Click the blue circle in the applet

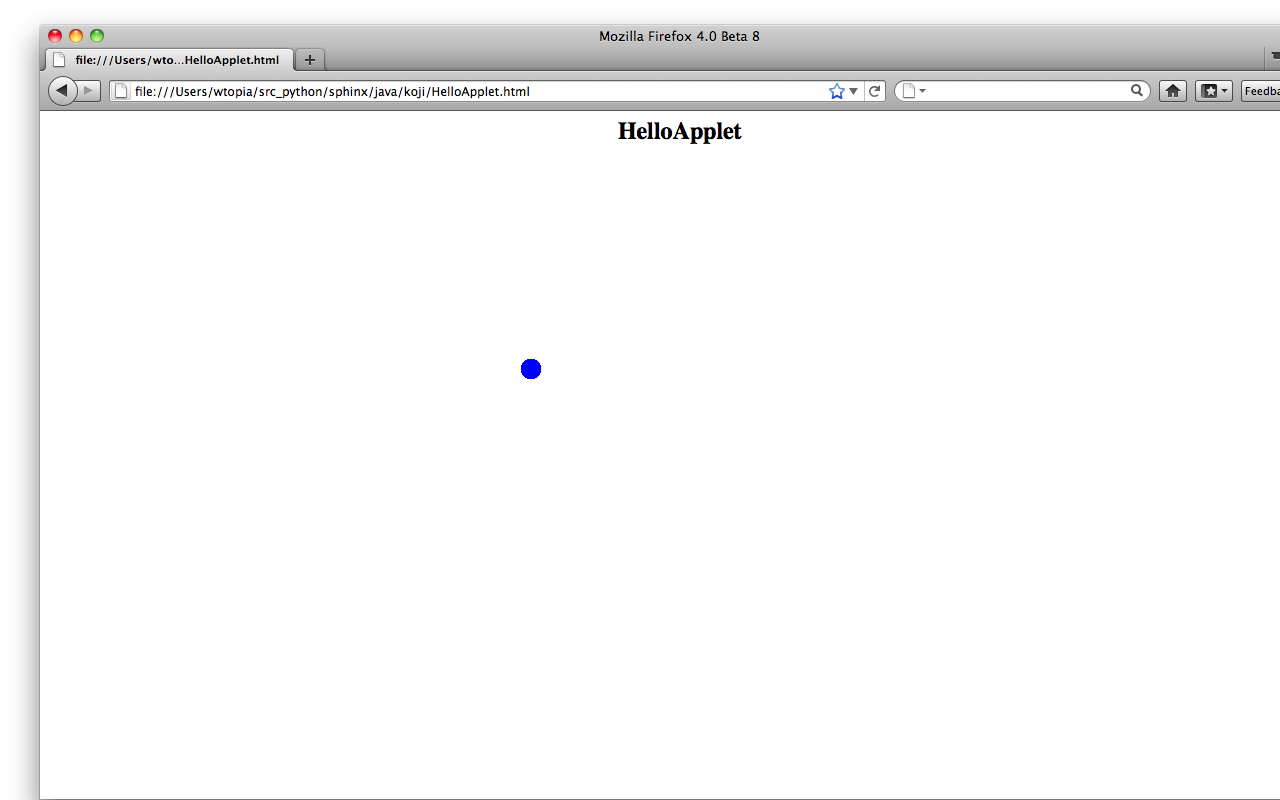531,369
